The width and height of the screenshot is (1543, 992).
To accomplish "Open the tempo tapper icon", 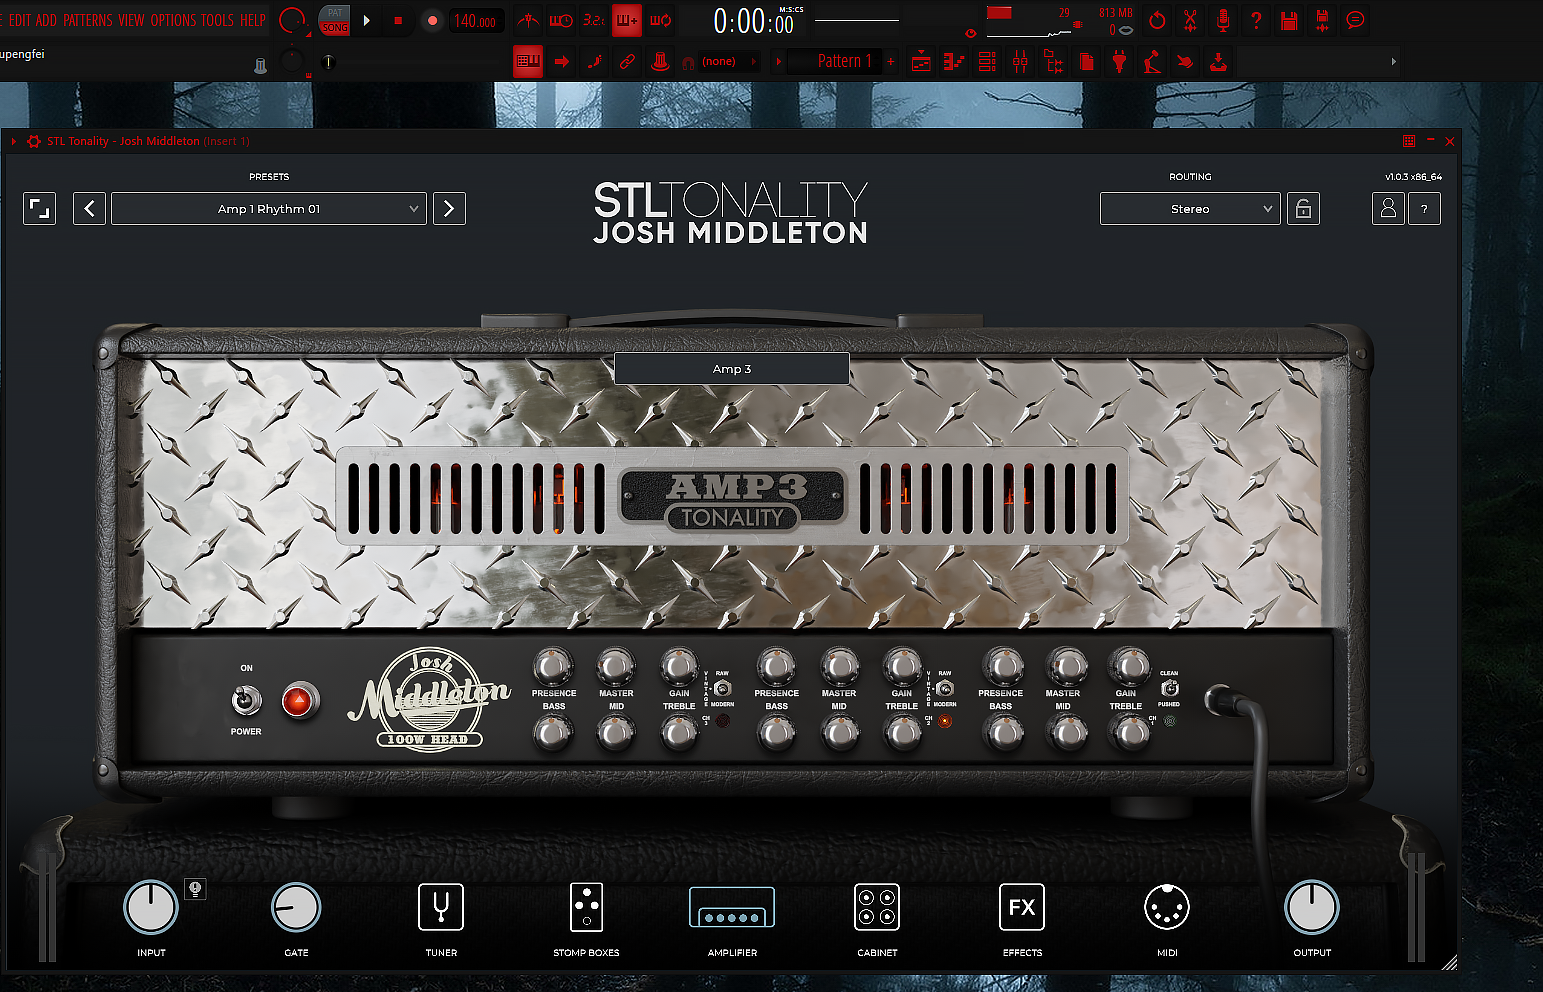I will (1152, 62).
